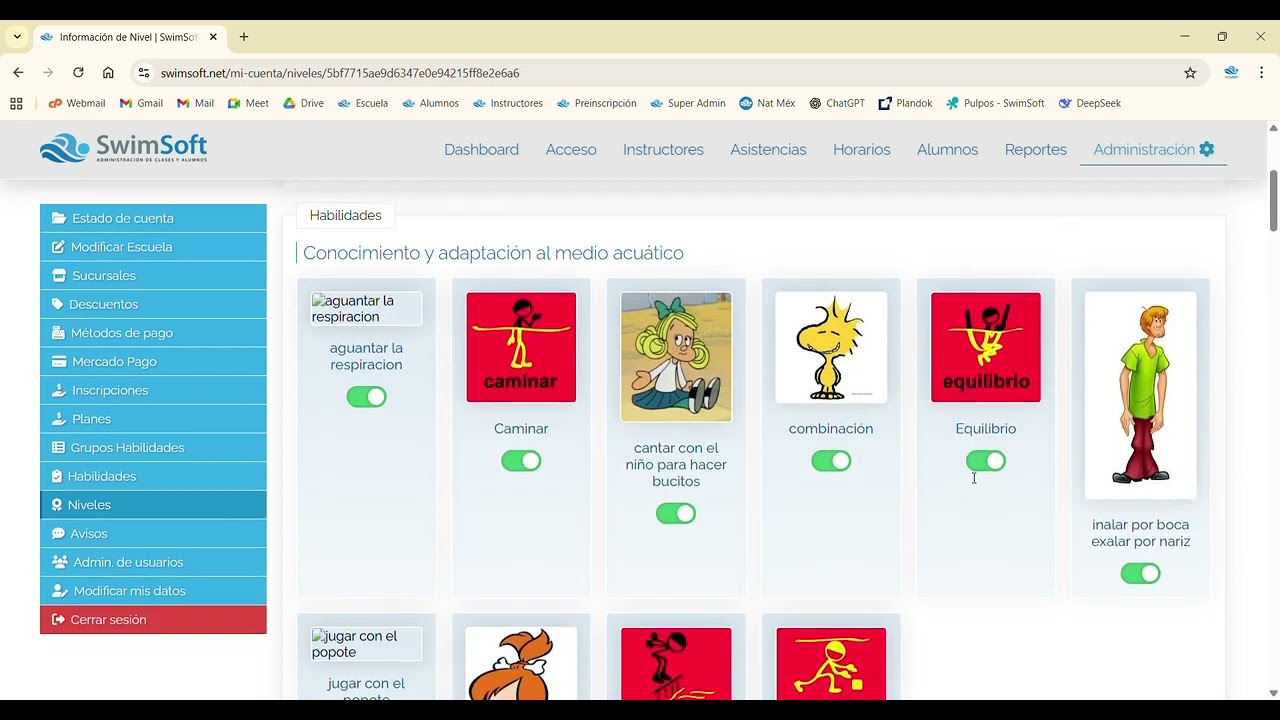Click the browser back arrow

pos(18,73)
